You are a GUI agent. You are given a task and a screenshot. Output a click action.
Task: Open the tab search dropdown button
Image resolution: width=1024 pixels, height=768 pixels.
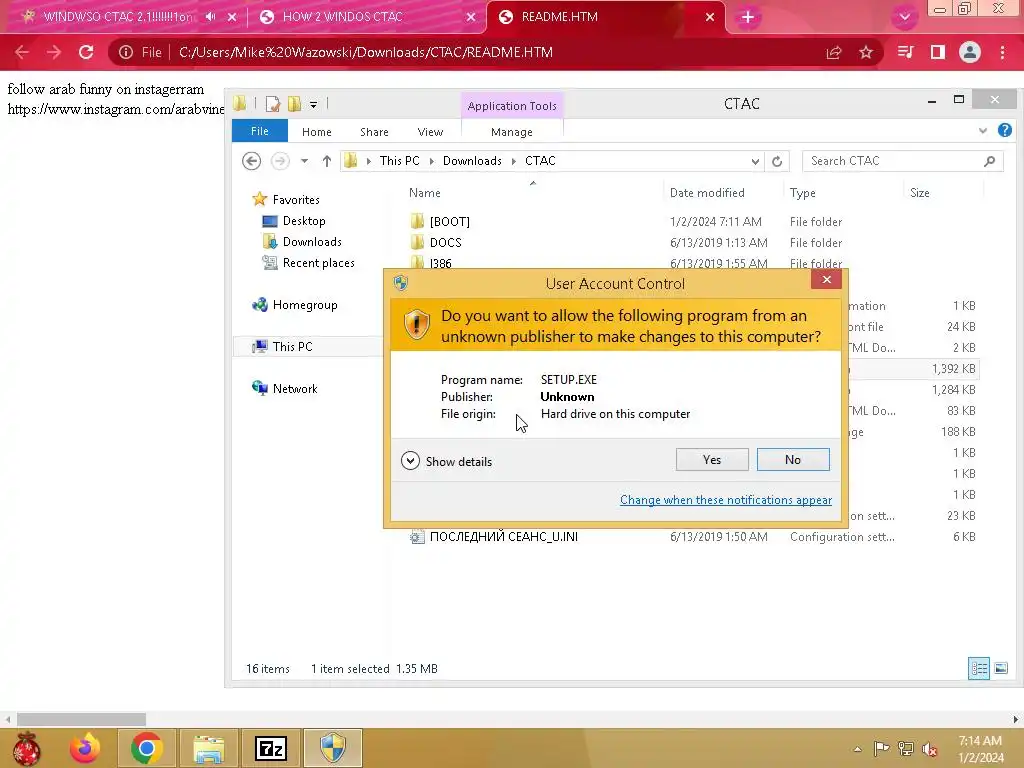click(x=904, y=17)
